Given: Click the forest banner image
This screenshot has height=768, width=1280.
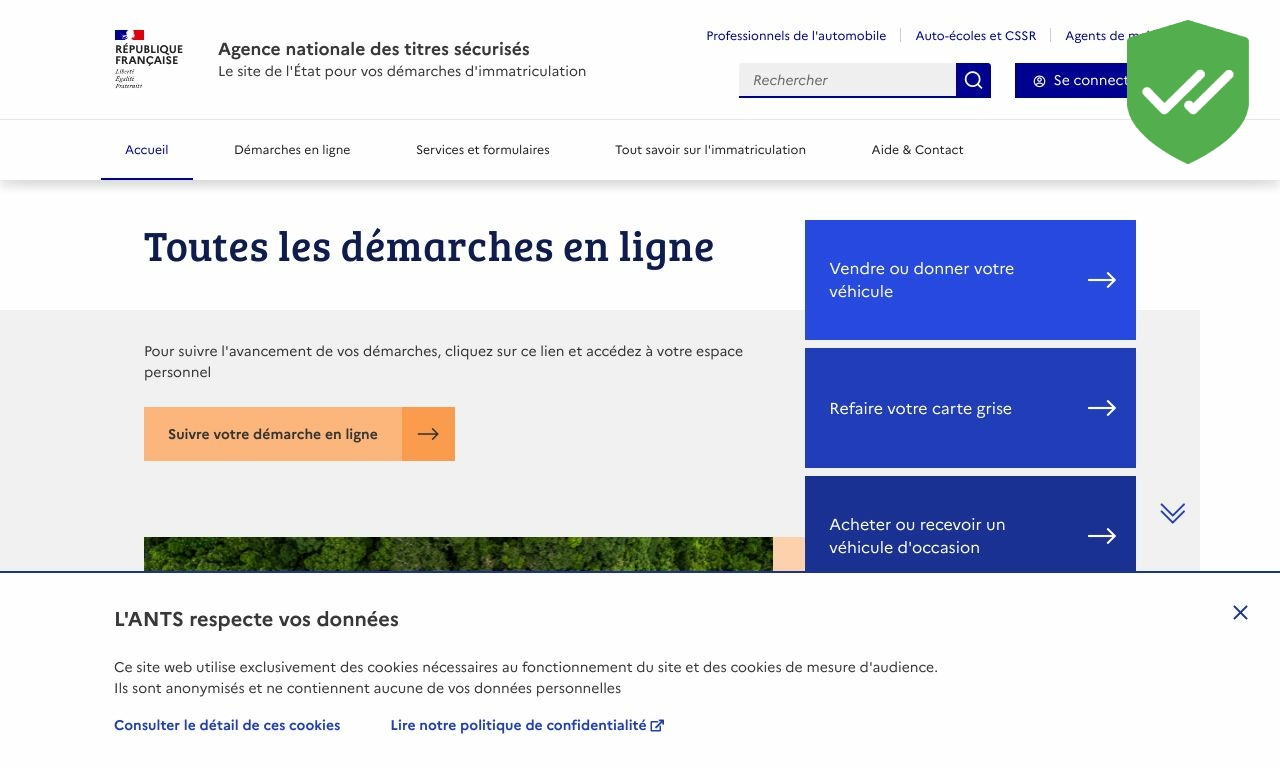Looking at the screenshot, I should pyautogui.click(x=458, y=554).
